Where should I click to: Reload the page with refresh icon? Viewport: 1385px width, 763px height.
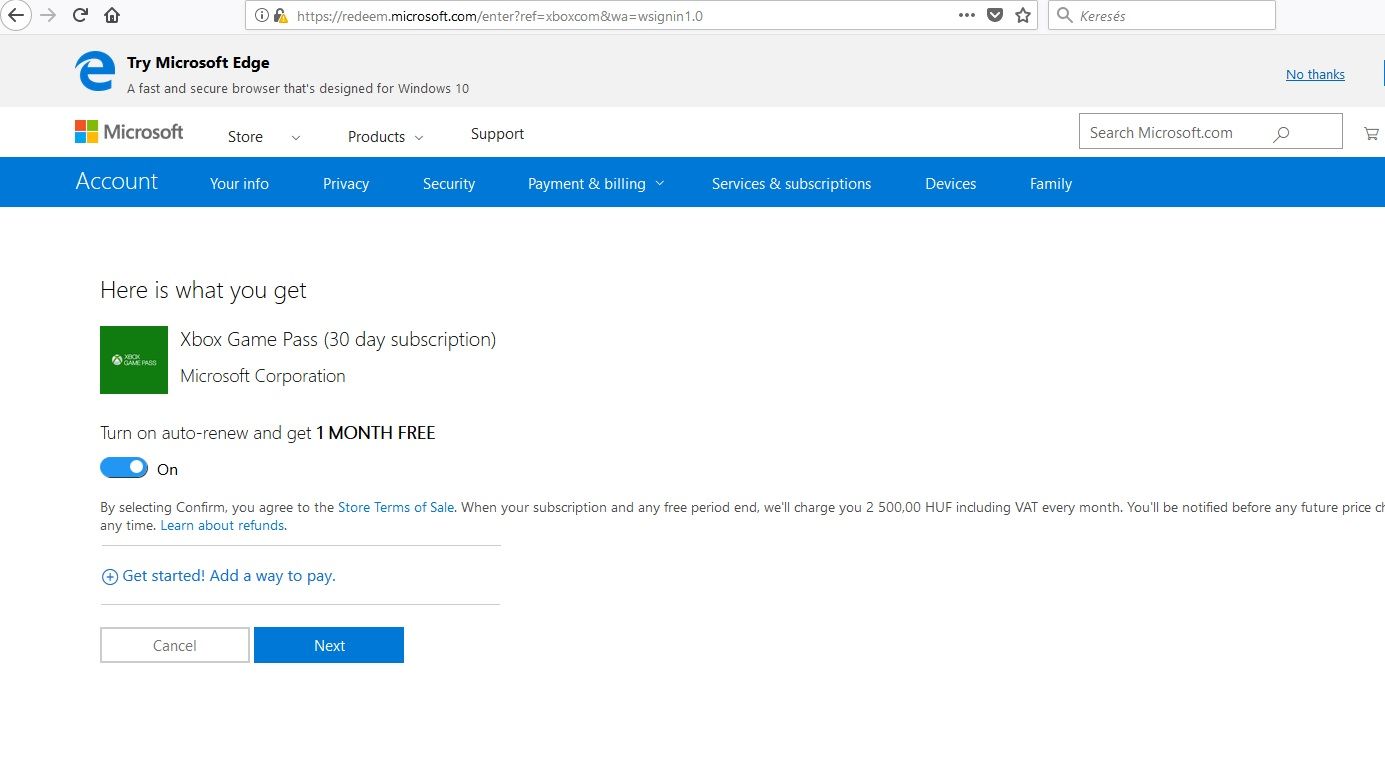[x=80, y=15]
